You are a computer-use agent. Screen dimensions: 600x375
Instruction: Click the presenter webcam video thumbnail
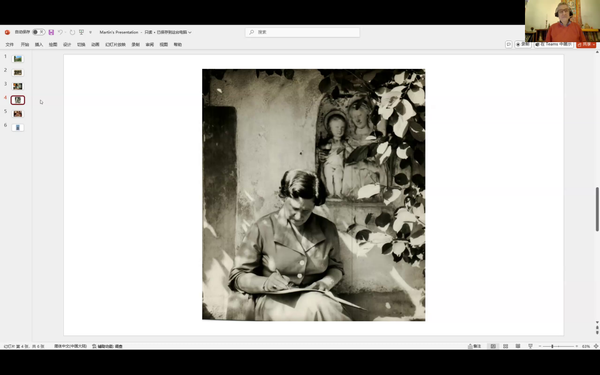point(562,21)
